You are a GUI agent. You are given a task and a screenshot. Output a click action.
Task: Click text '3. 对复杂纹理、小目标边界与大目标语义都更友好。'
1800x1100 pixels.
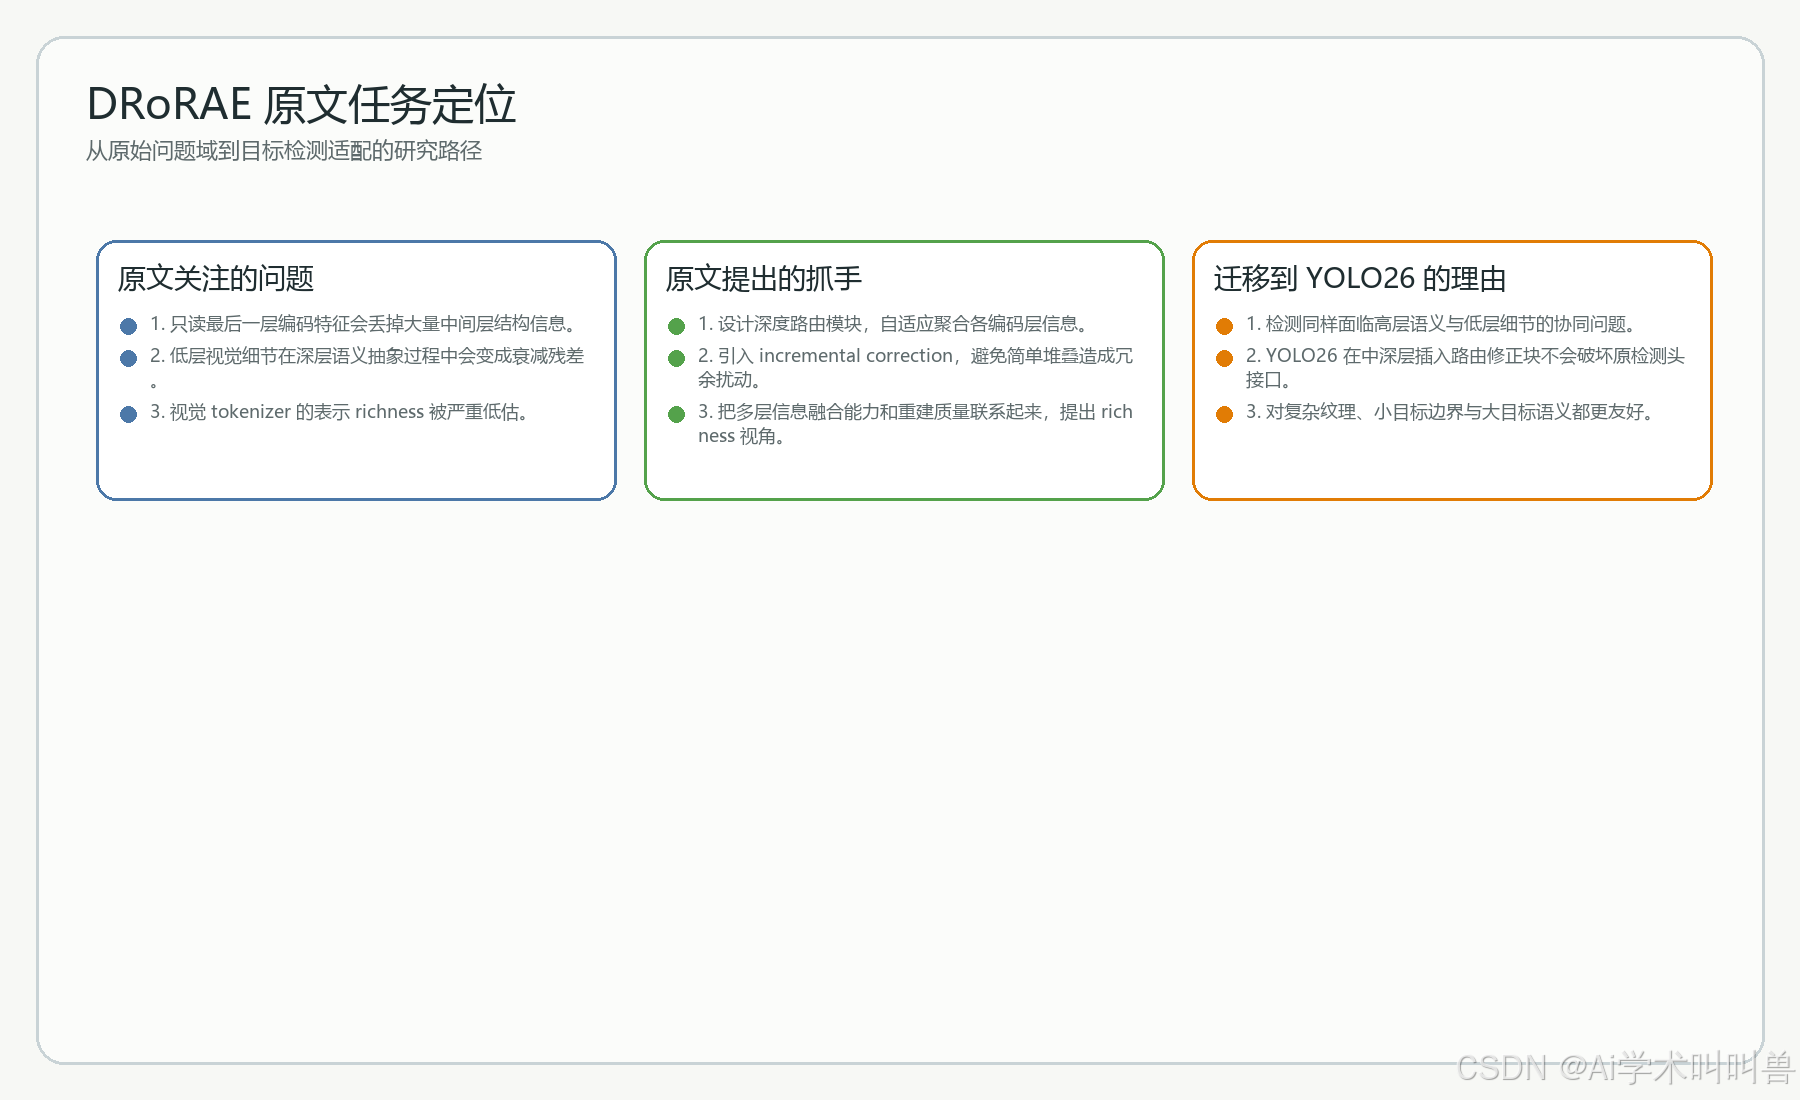coord(1450,412)
